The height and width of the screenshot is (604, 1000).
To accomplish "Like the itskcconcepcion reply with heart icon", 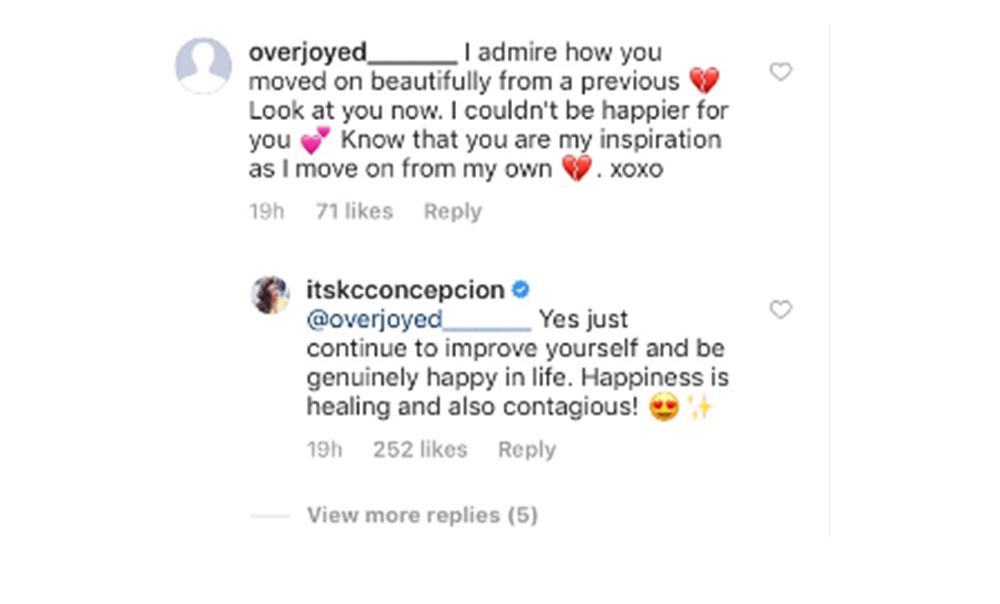I will pos(780,310).
